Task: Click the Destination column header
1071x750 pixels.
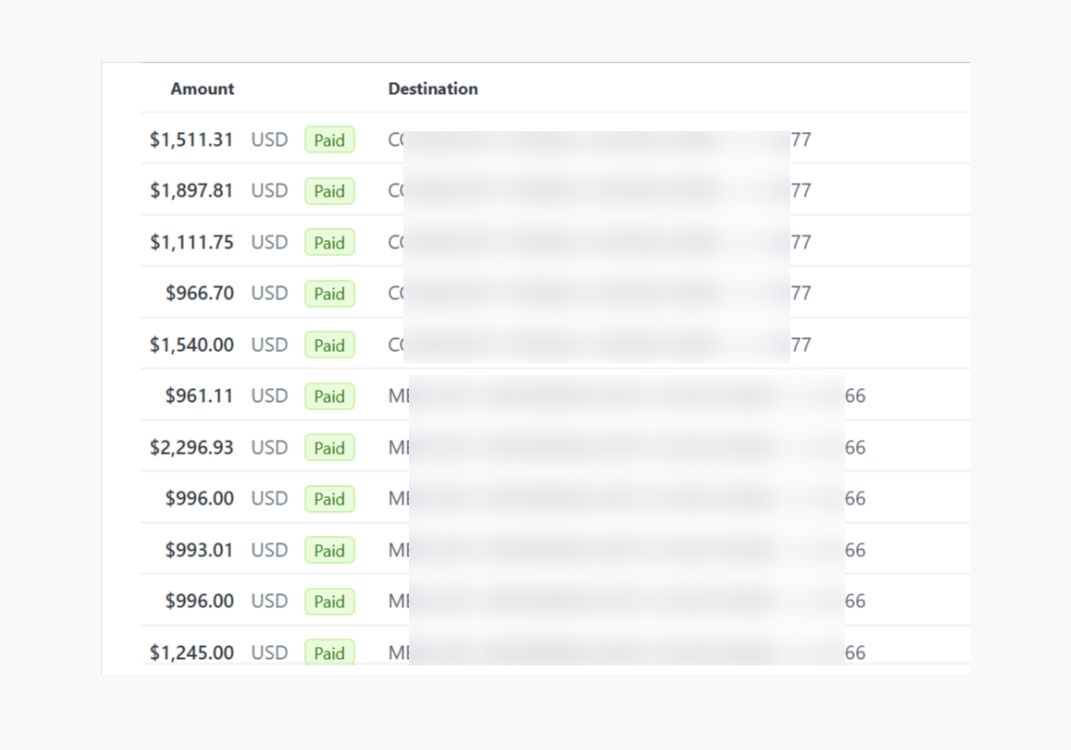Action: [x=432, y=89]
